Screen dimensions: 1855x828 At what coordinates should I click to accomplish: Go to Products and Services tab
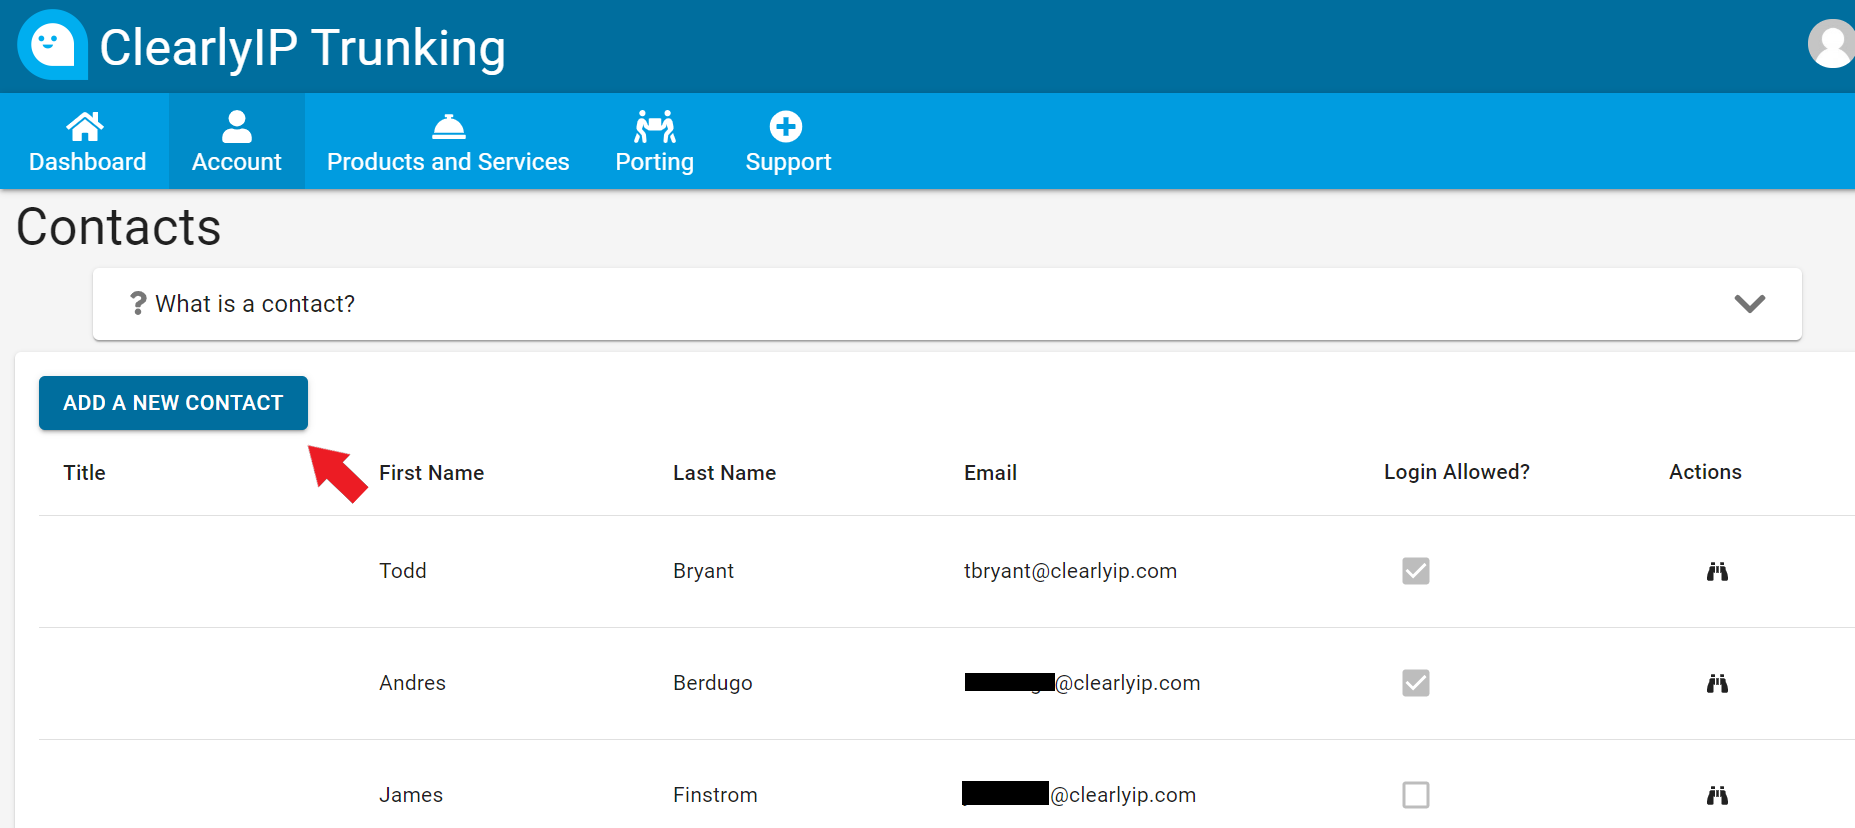(x=448, y=141)
